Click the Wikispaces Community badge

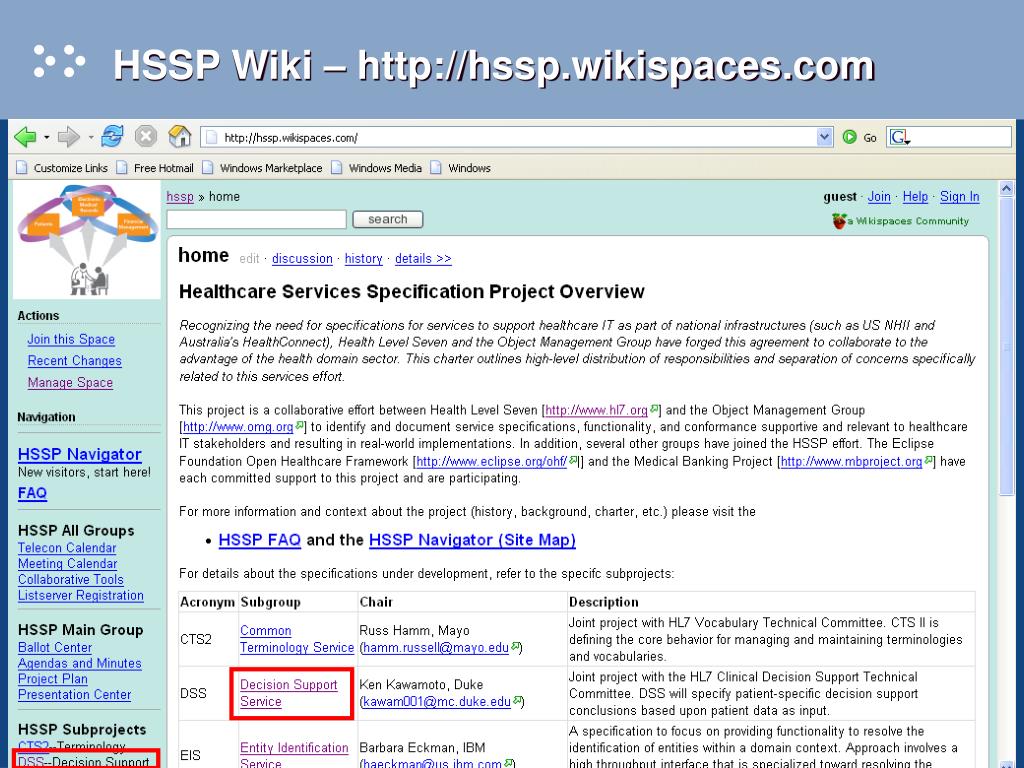(901, 221)
